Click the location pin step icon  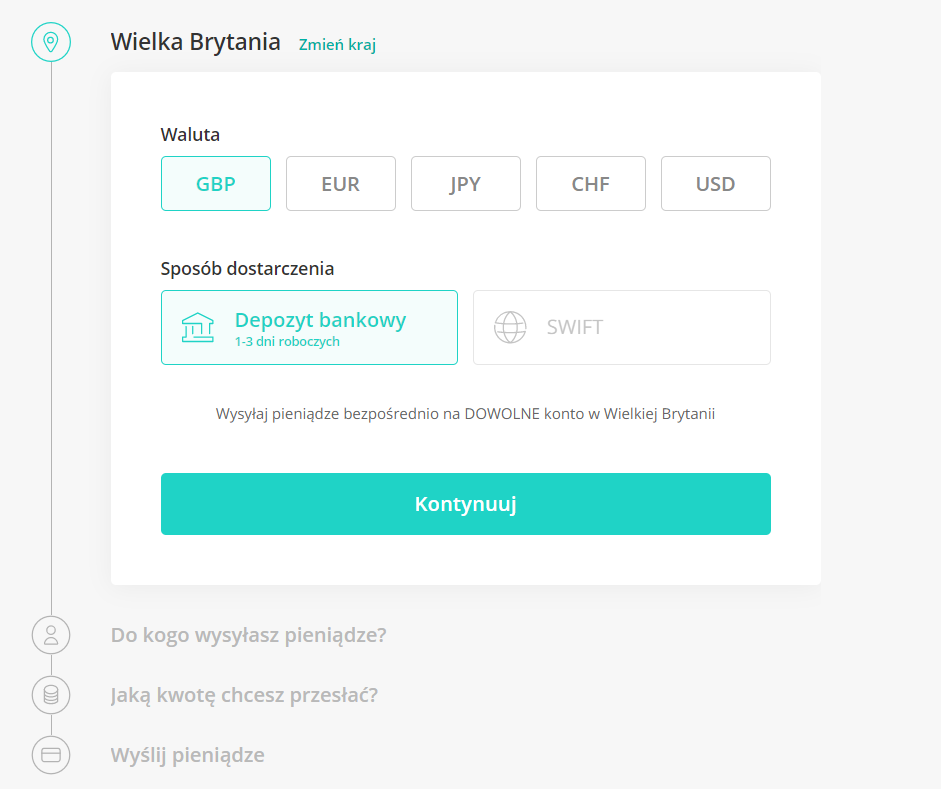tap(51, 42)
